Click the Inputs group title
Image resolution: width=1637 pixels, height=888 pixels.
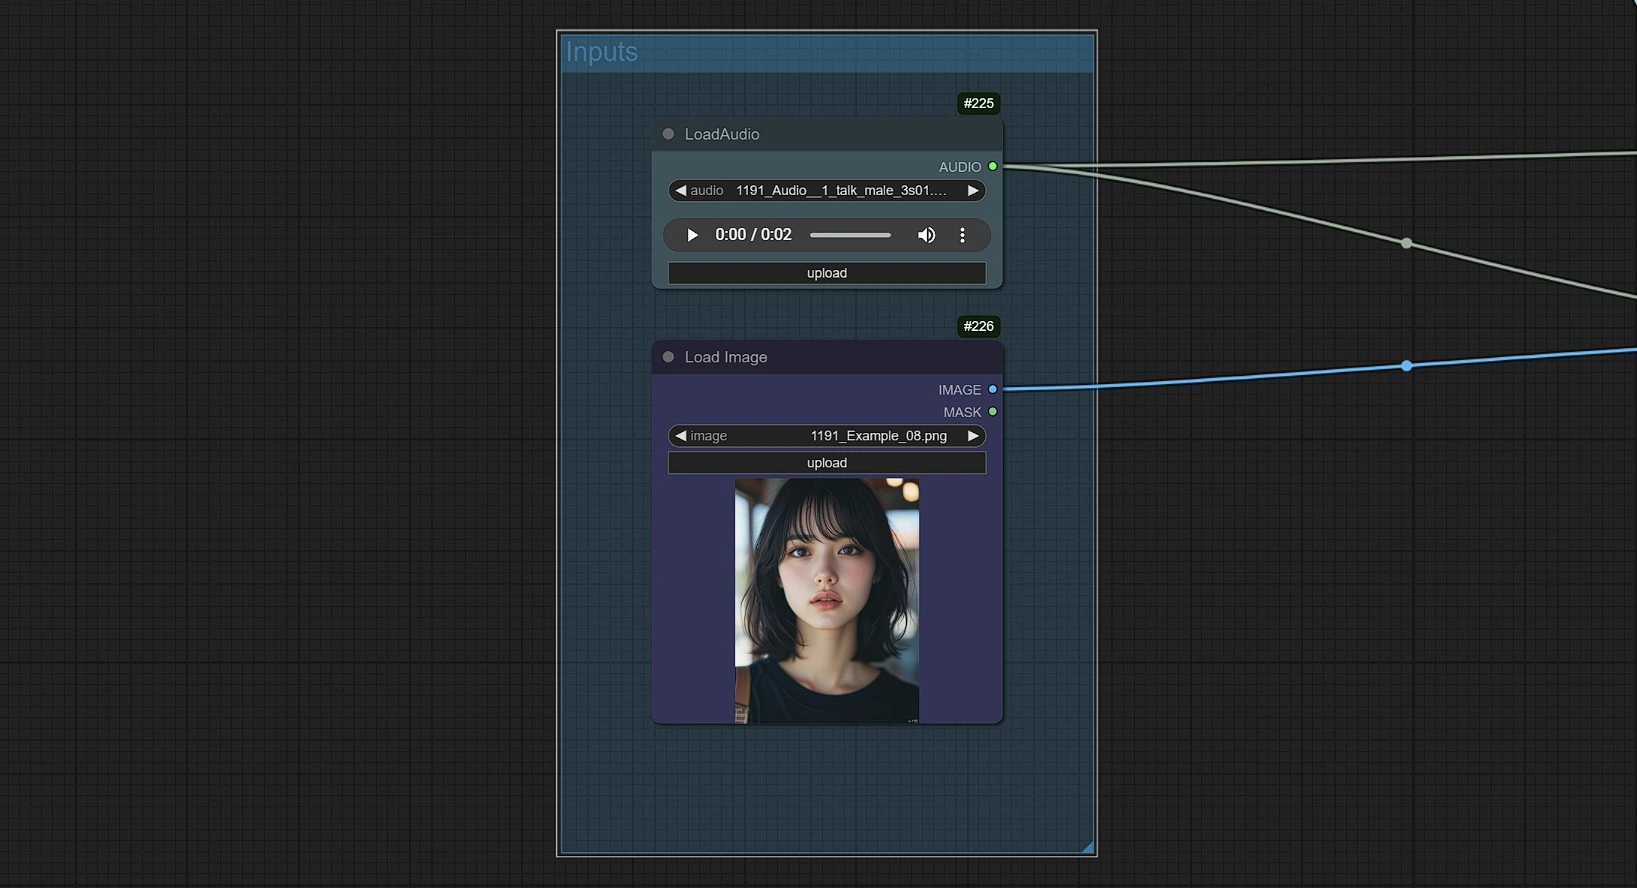[602, 52]
